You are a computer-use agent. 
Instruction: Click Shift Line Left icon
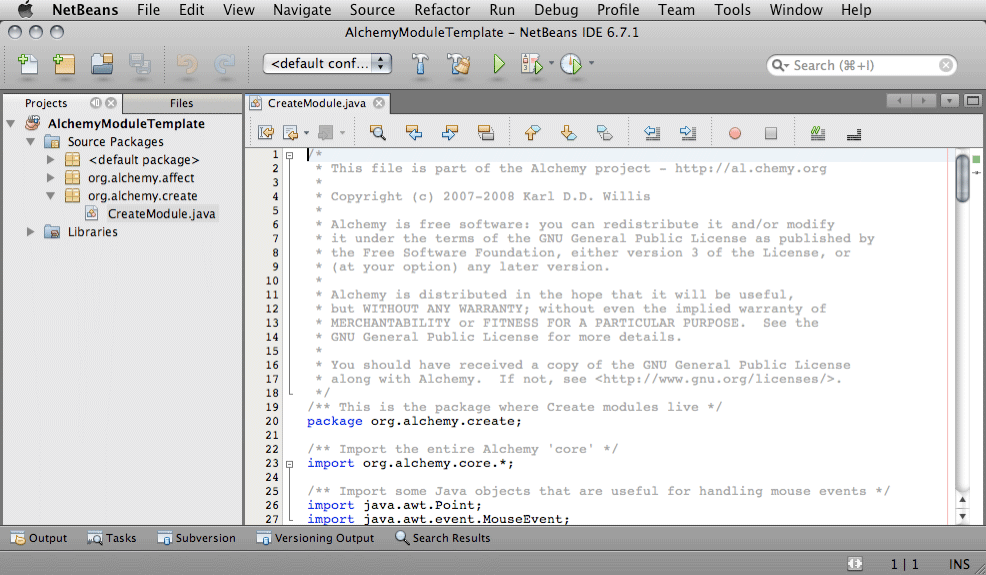point(651,133)
